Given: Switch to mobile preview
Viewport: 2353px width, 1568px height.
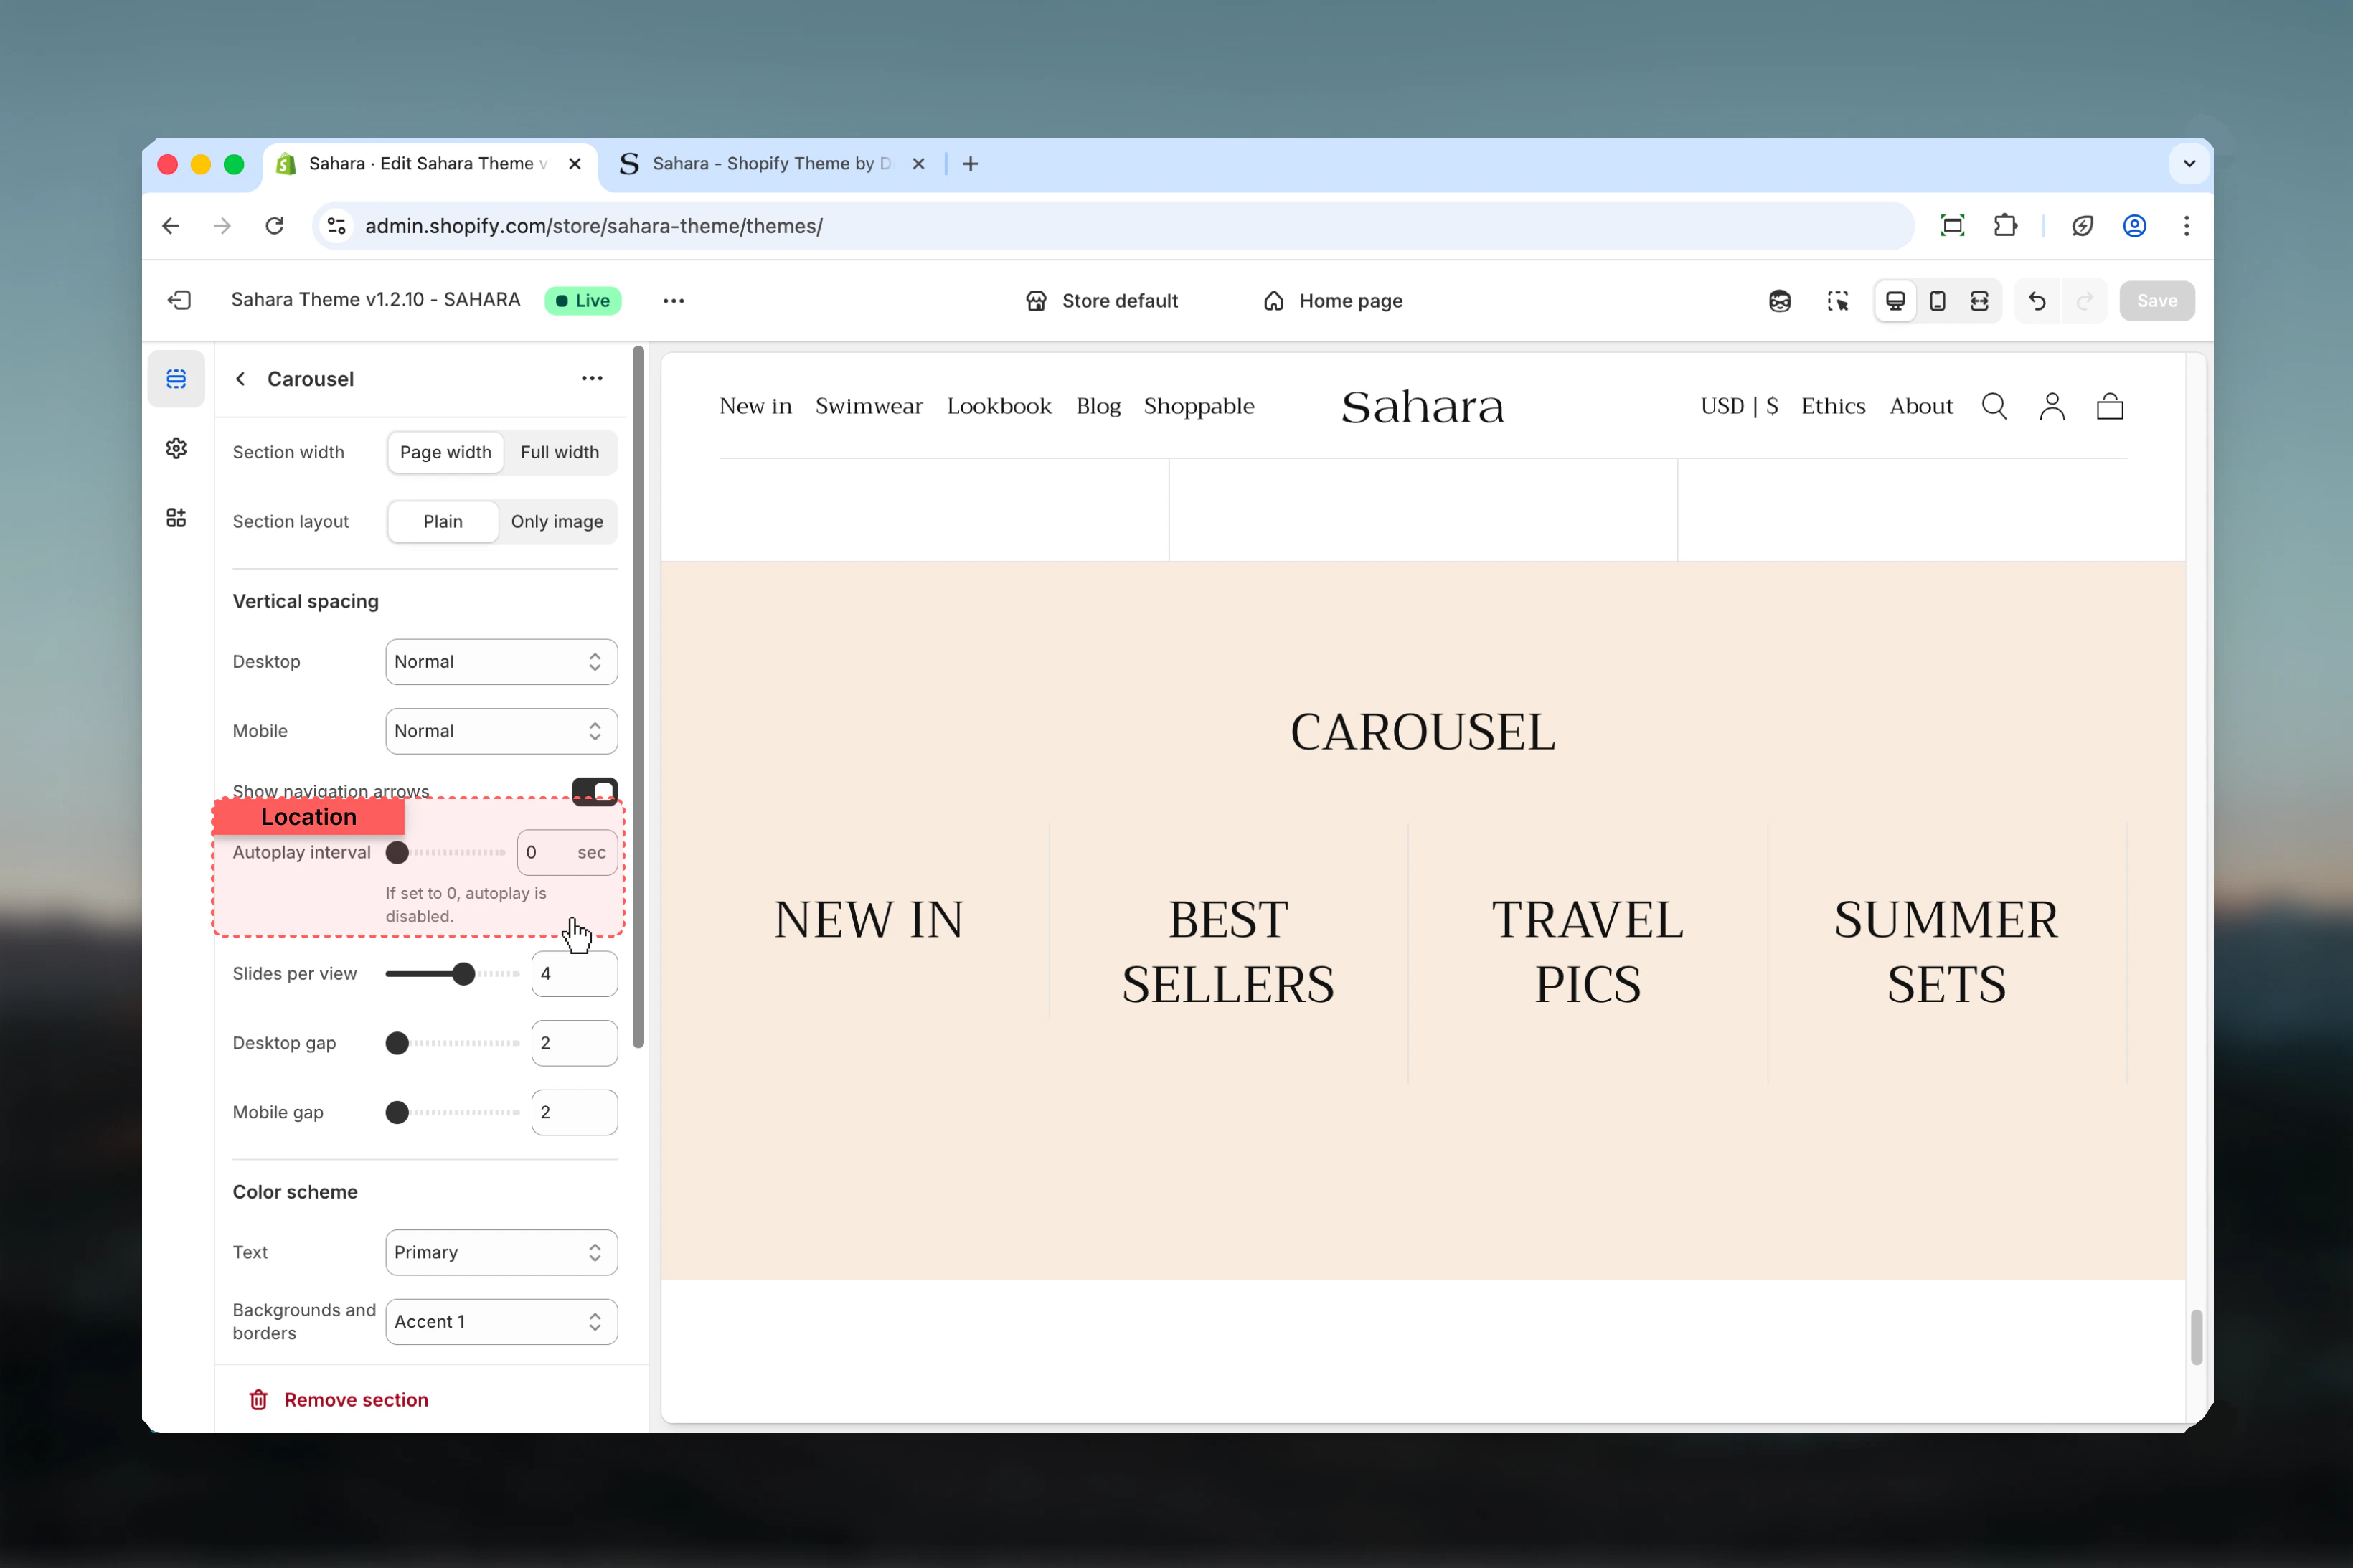Looking at the screenshot, I should 1937,301.
